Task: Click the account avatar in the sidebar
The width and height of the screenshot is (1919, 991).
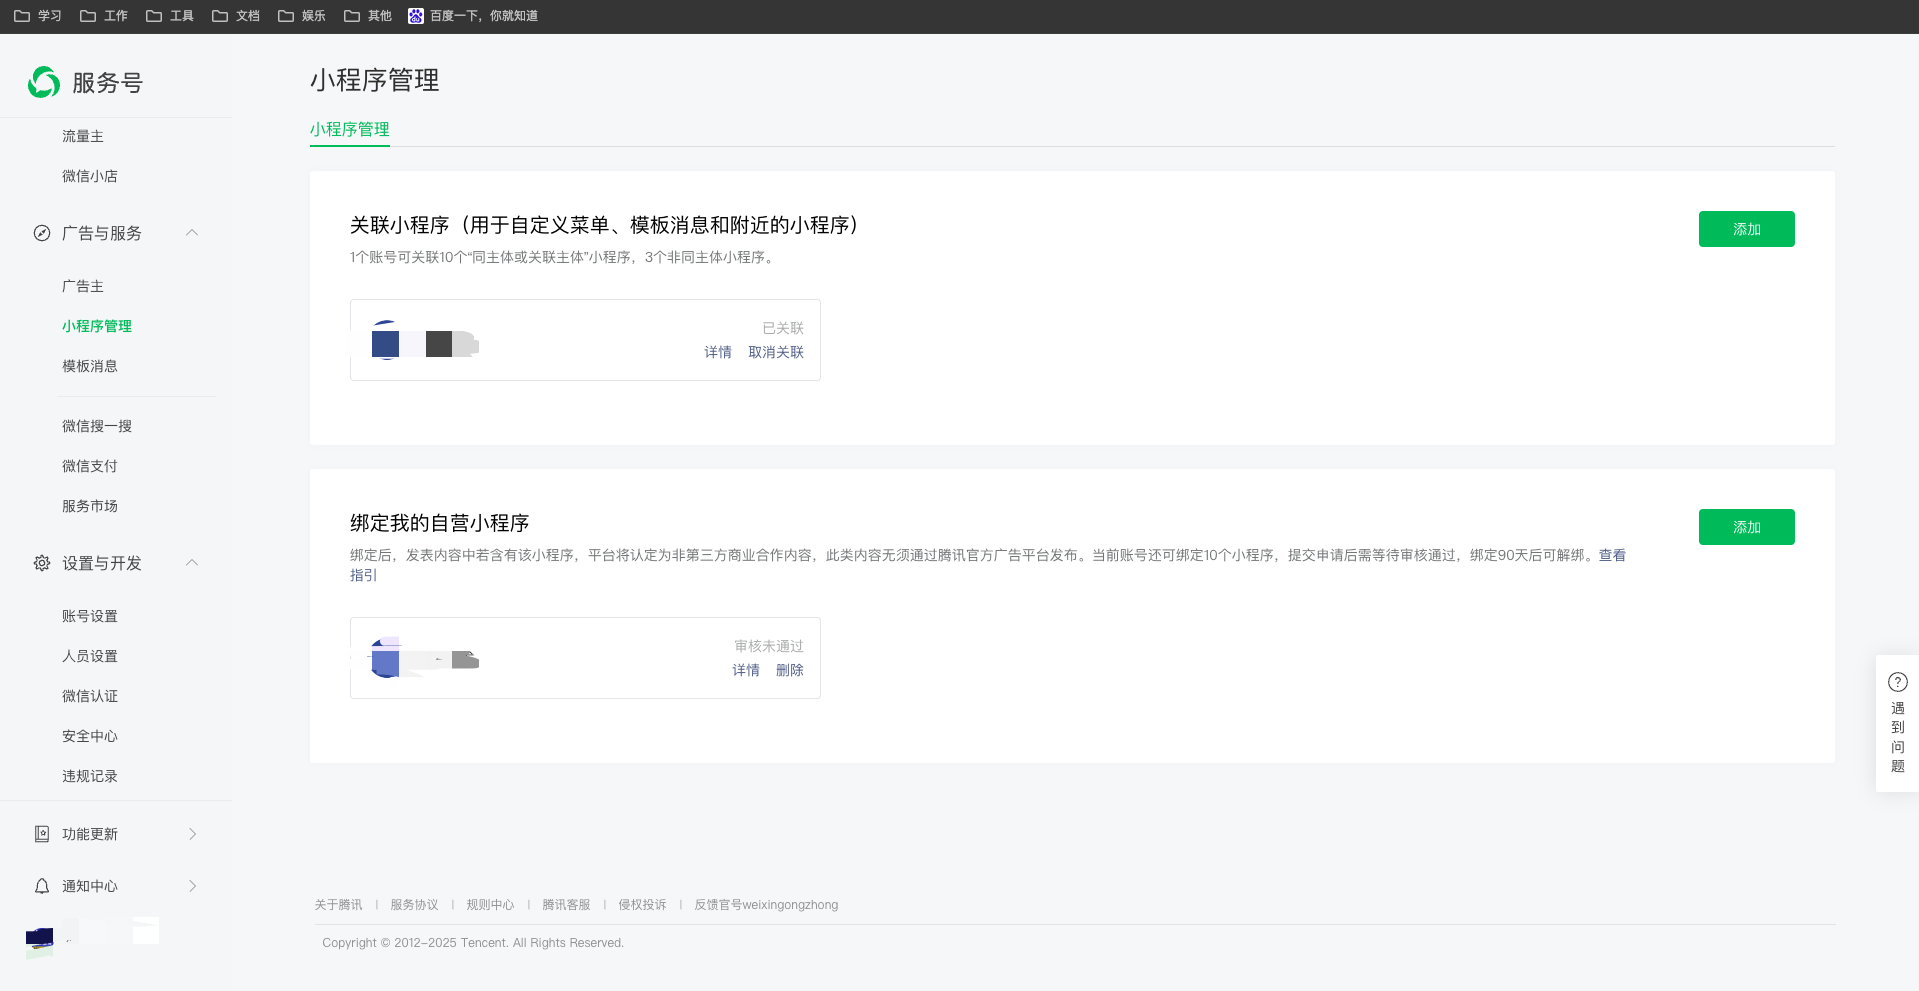Action: (x=40, y=941)
